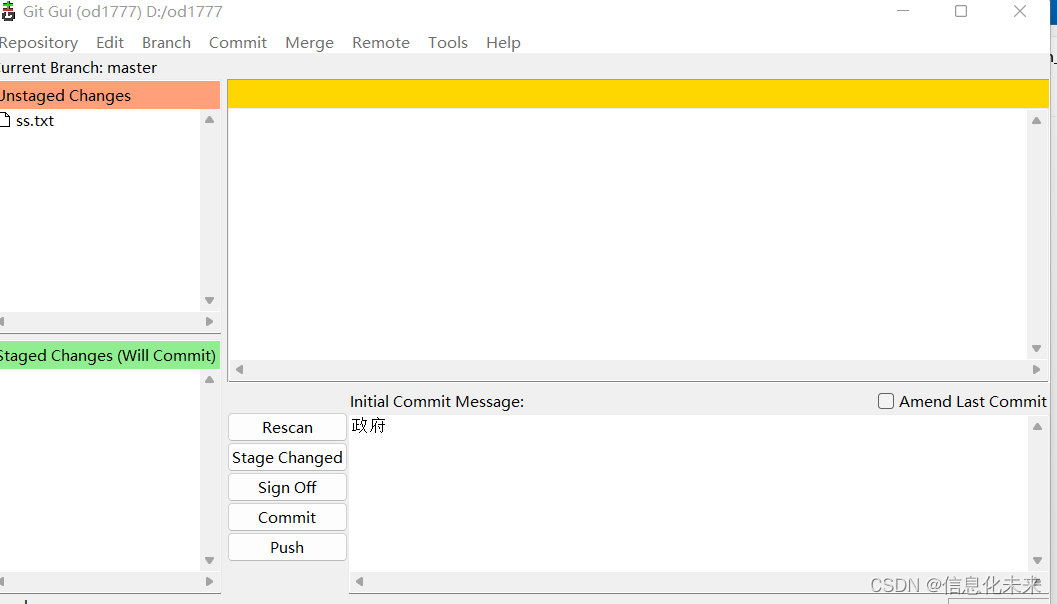
Task: Click the diff pane scroll up arrow
Action: click(x=1037, y=121)
